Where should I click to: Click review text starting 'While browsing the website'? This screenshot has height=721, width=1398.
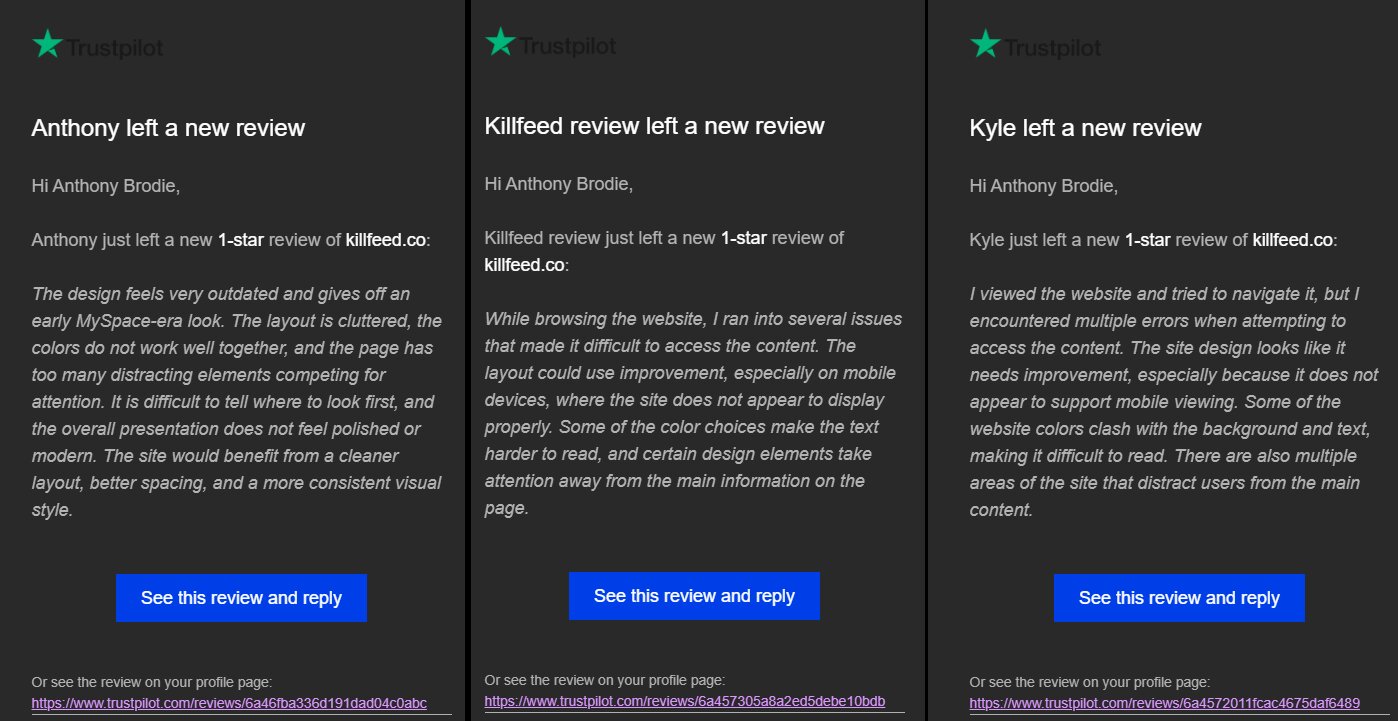tap(693, 413)
